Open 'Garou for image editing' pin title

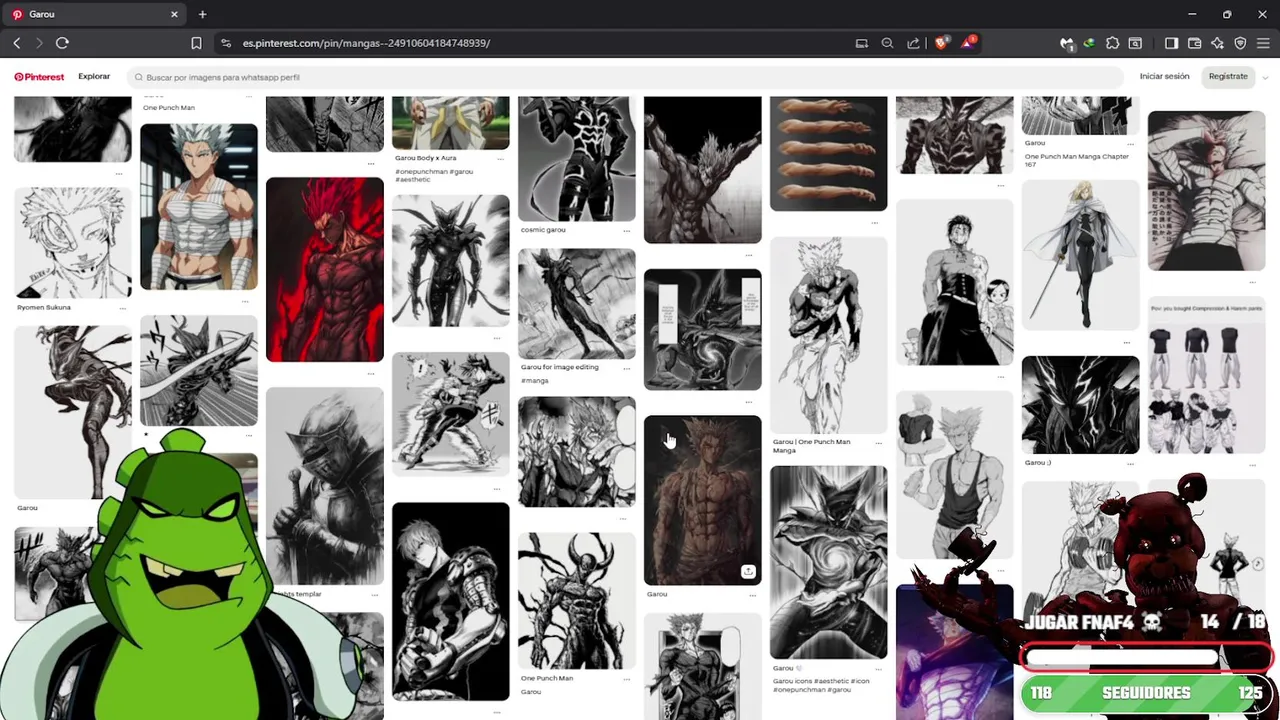[x=559, y=367]
